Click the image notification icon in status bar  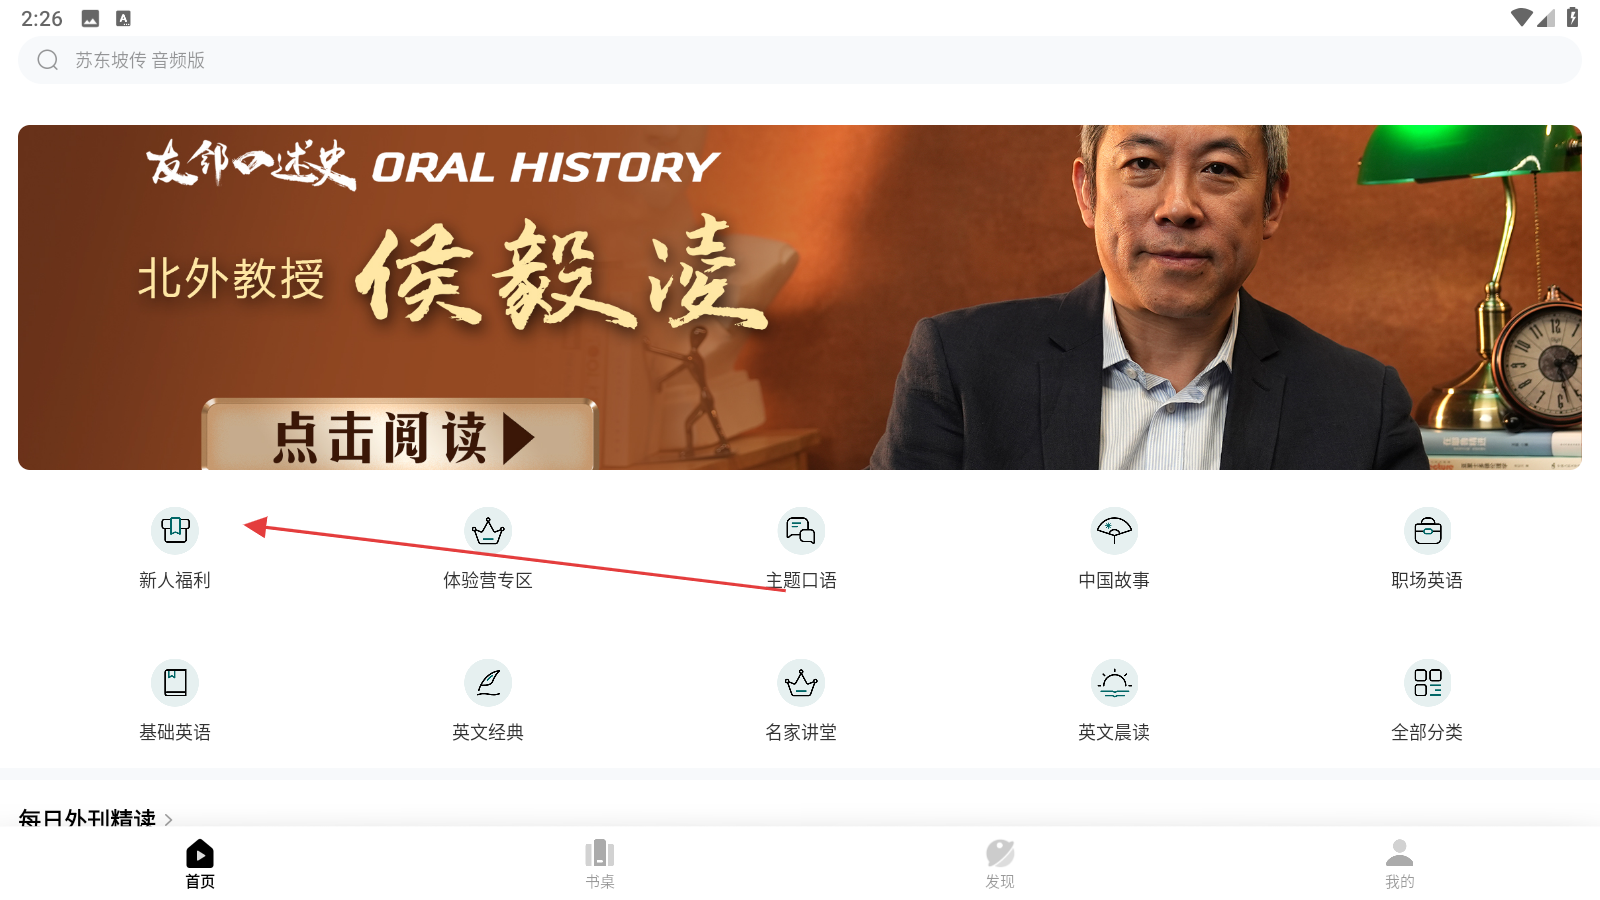[90, 18]
